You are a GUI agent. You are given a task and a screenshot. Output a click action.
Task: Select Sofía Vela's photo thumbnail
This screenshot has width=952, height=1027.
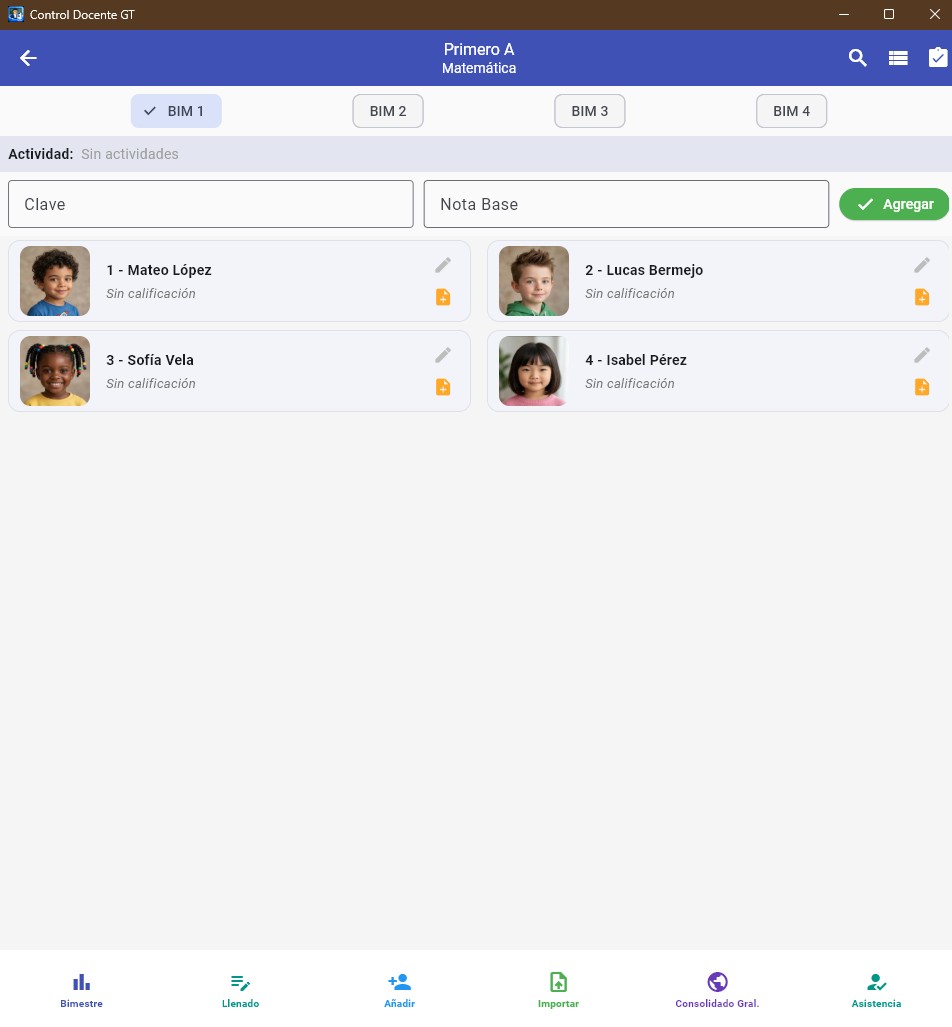[x=55, y=371]
